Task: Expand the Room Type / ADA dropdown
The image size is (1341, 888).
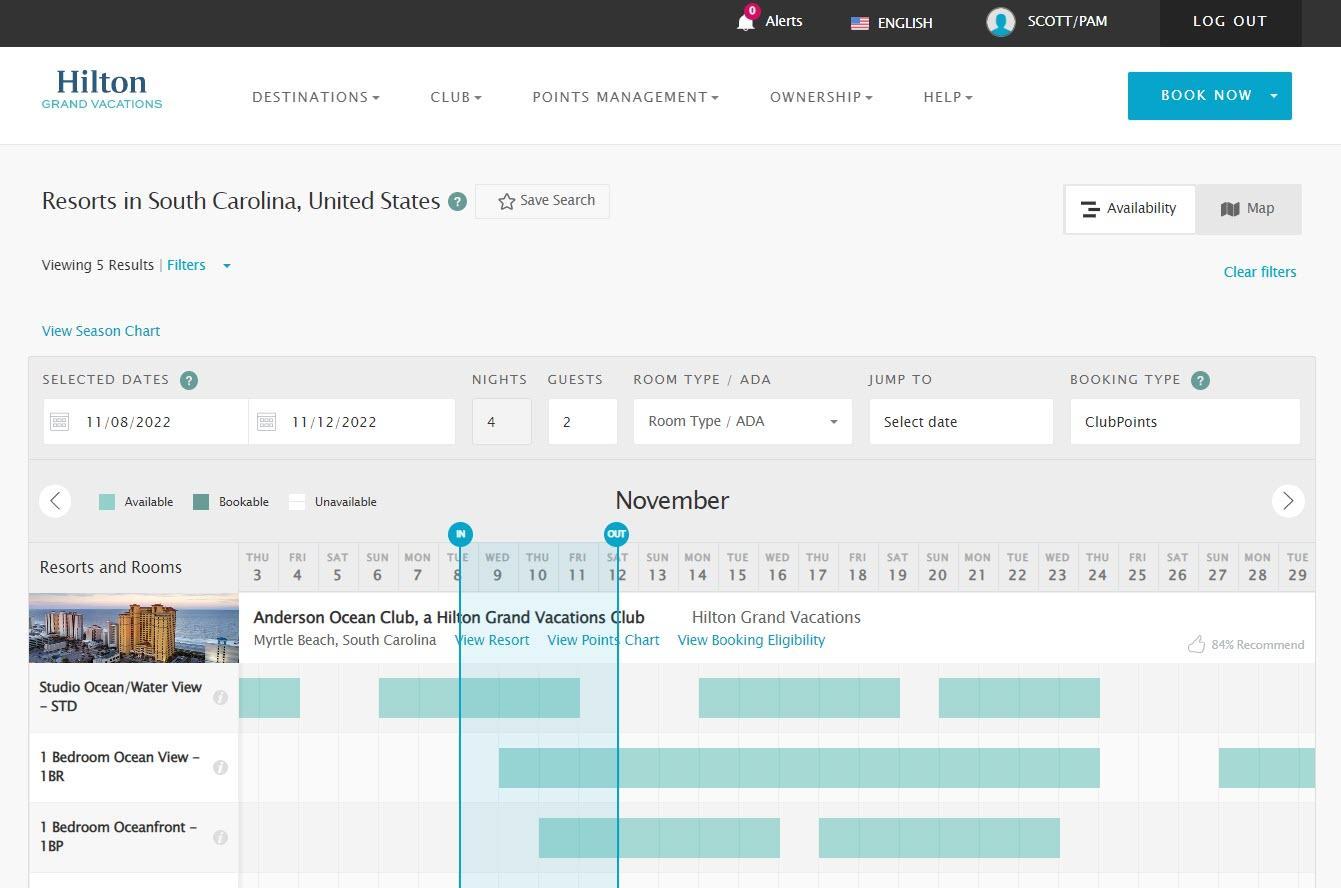Action: tap(742, 422)
